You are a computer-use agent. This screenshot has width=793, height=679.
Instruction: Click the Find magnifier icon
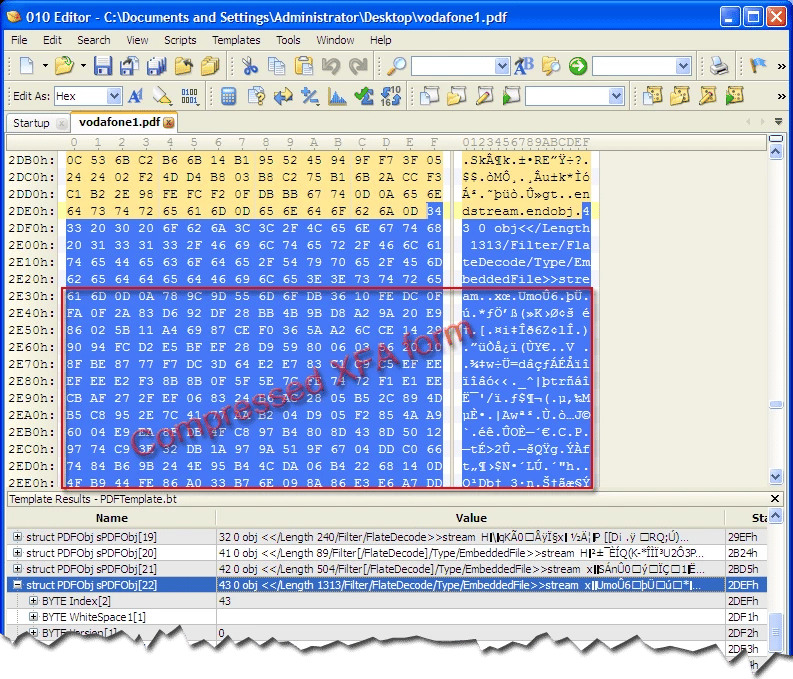pos(397,66)
